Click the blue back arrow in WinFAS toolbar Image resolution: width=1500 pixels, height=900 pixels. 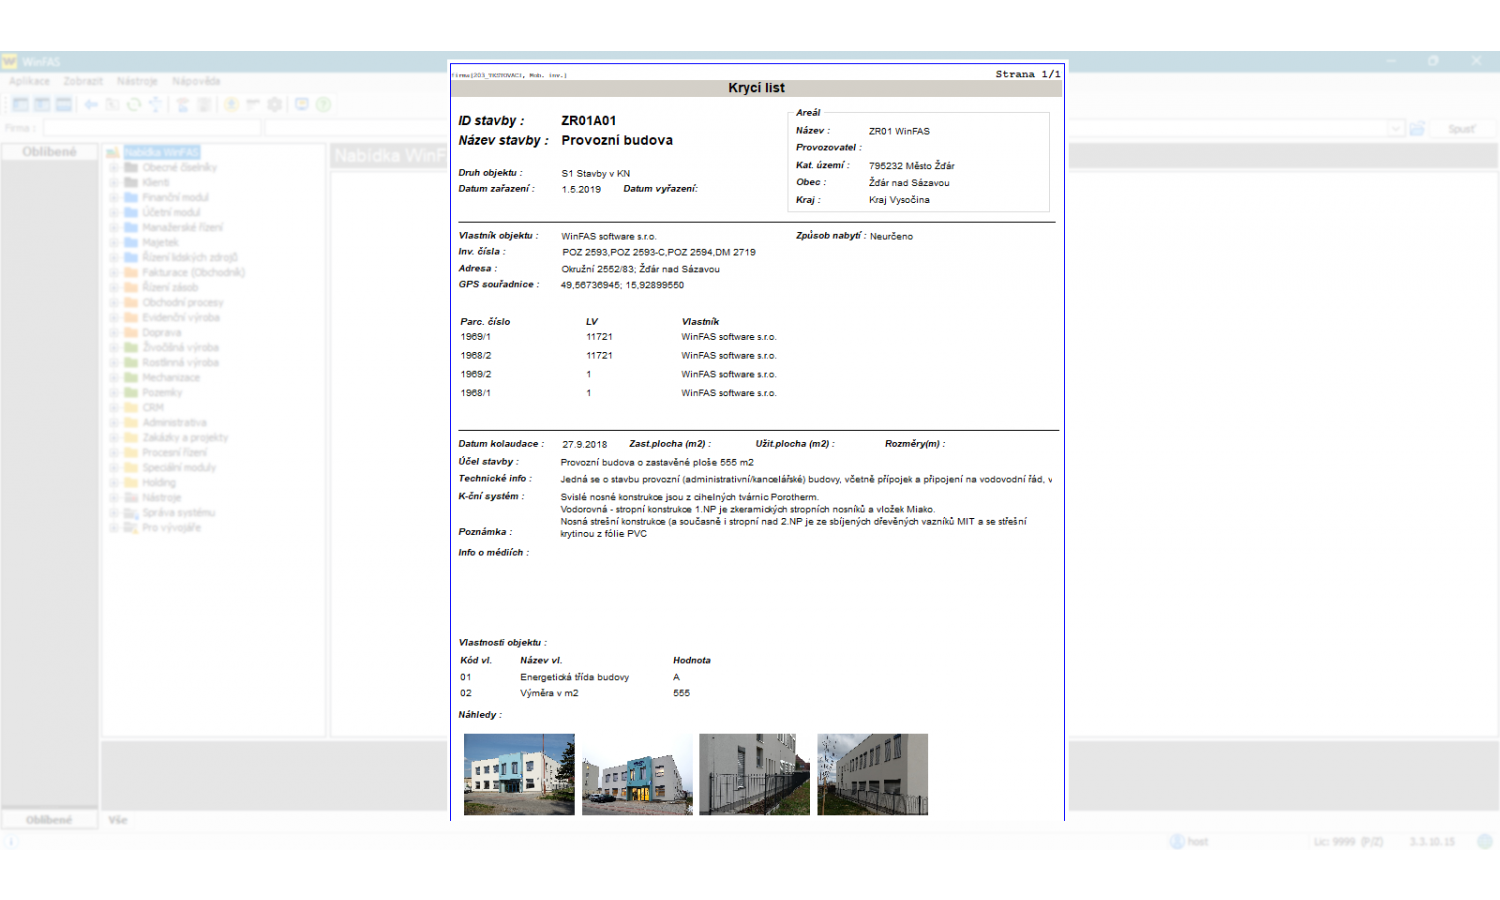[x=91, y=104]
